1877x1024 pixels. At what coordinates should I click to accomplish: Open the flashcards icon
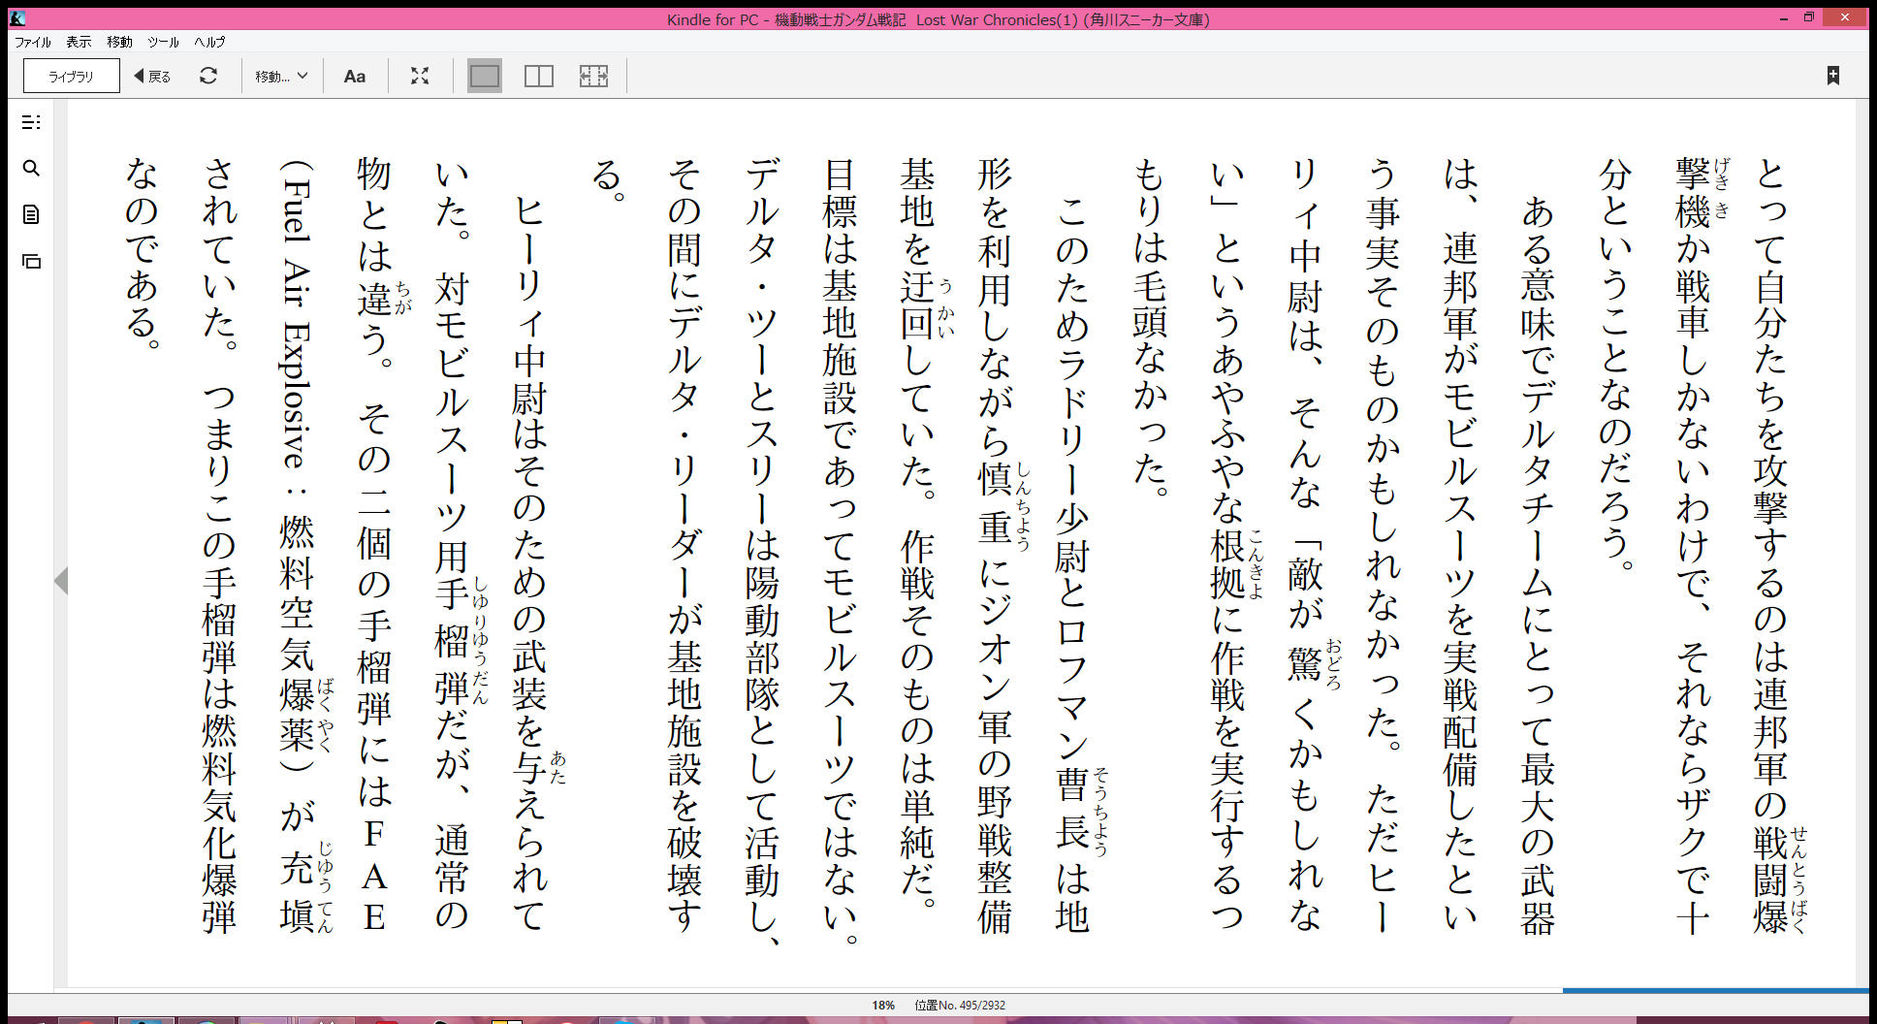point(31,261)
